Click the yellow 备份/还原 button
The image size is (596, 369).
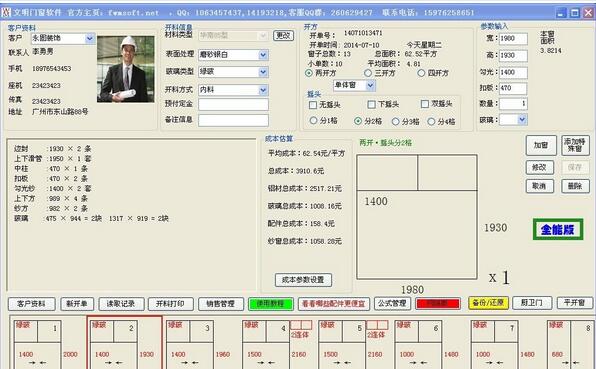[488, 303]
